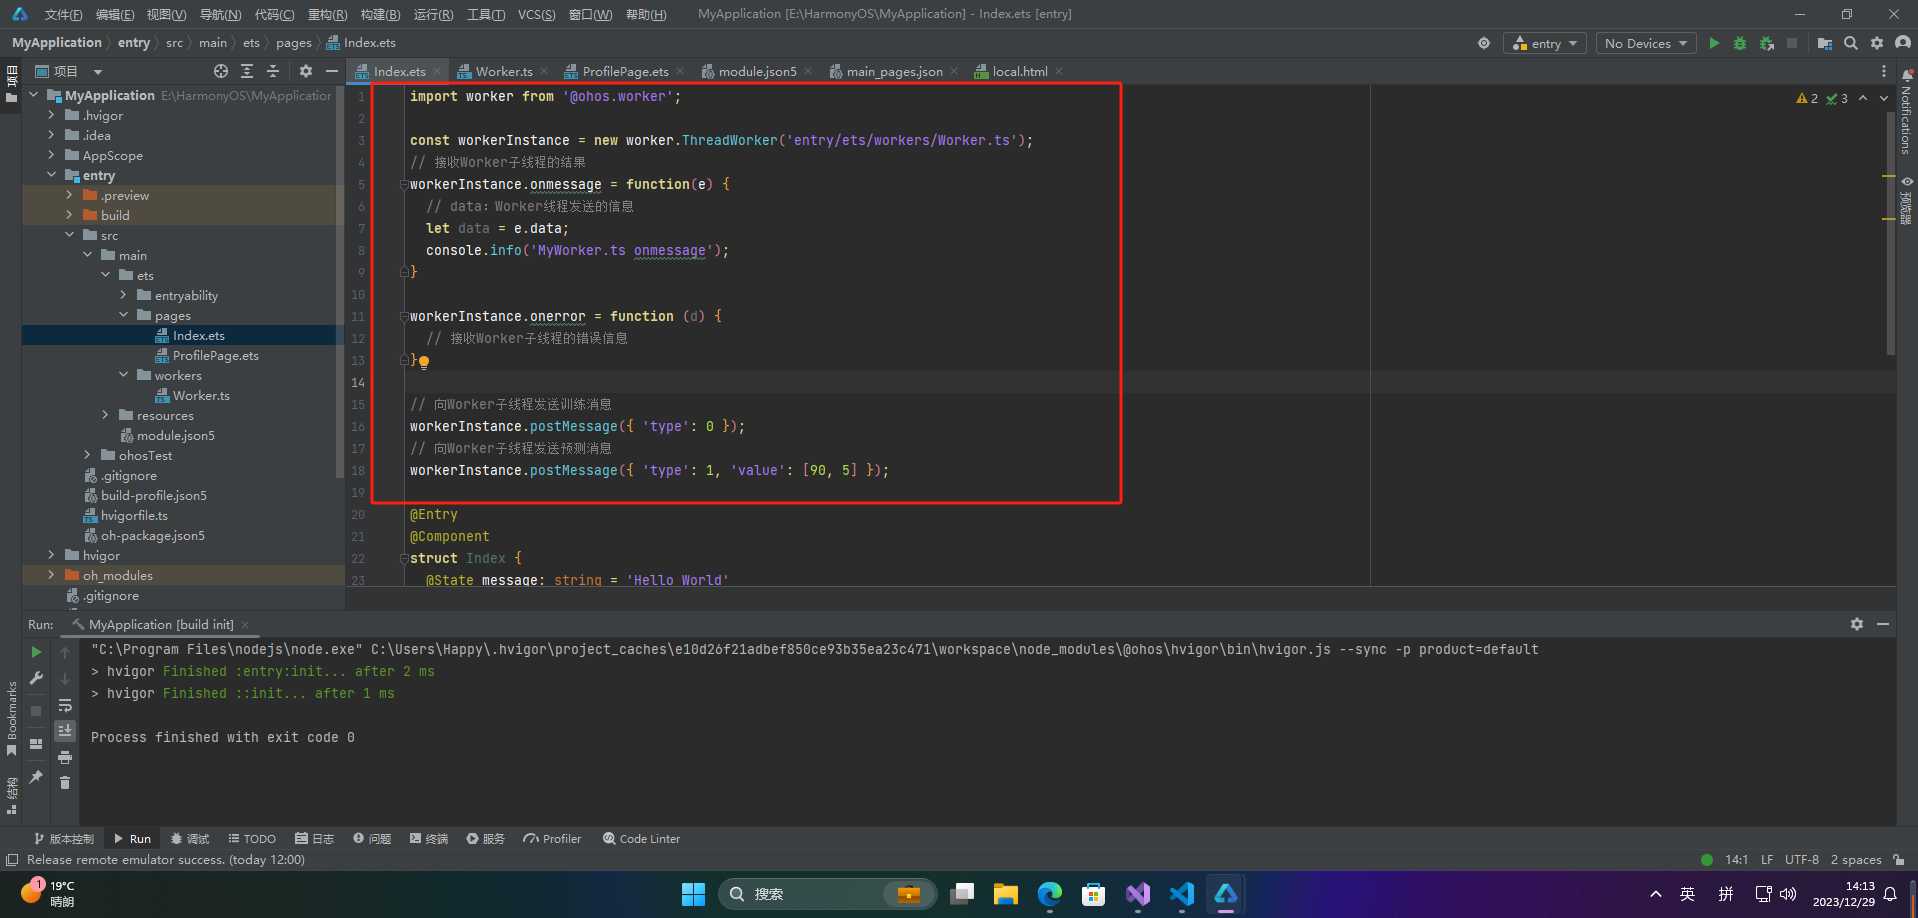Collapse all nodes in the project tree

(x=273, y=71)
